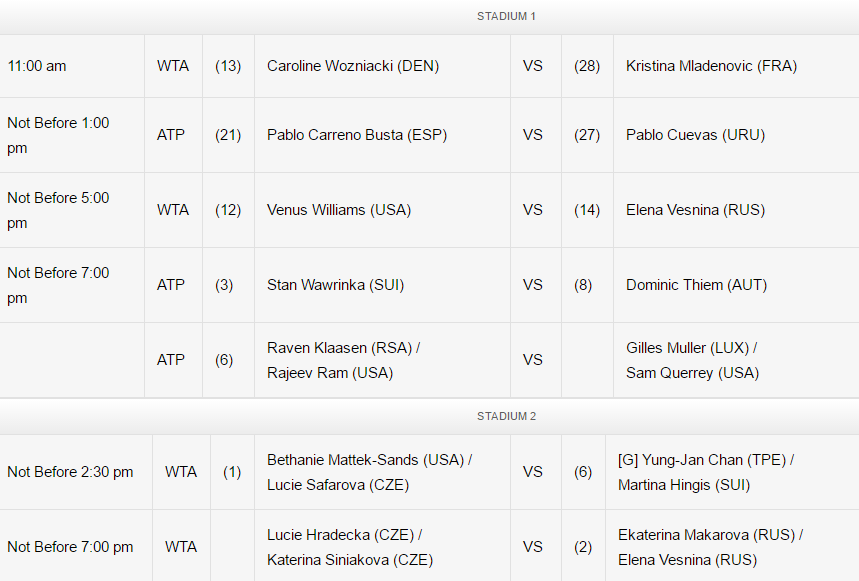Image resolution: width=859 pixels, height=581 pixels.
Task: Select Martina Hingis (SUI)
Action: (684, 485)
